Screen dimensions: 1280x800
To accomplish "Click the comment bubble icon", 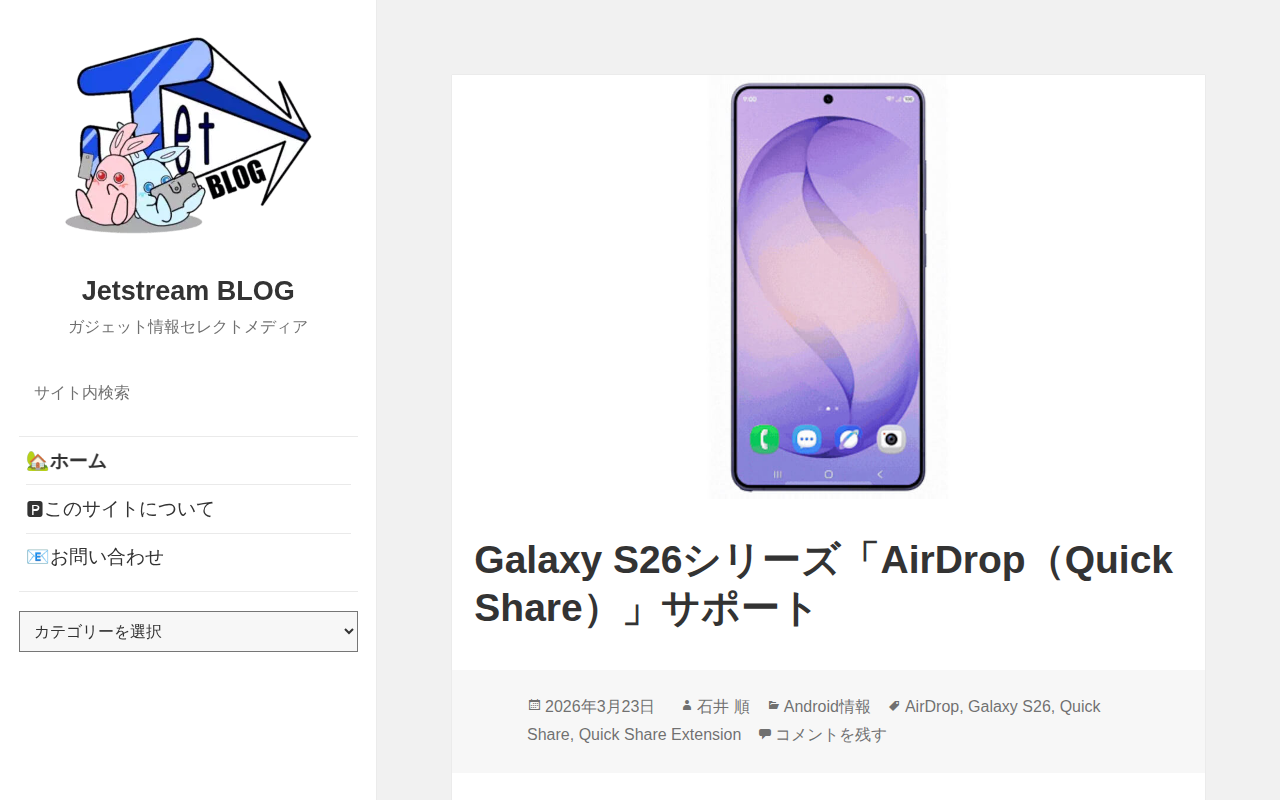I will [x=765, y=734].
